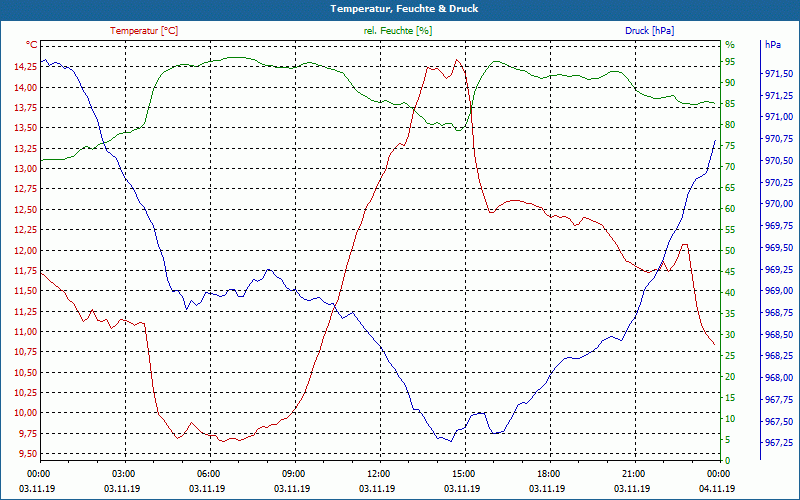Click the "968,00" tick on the pressure axis

click(x=779, y=378)
